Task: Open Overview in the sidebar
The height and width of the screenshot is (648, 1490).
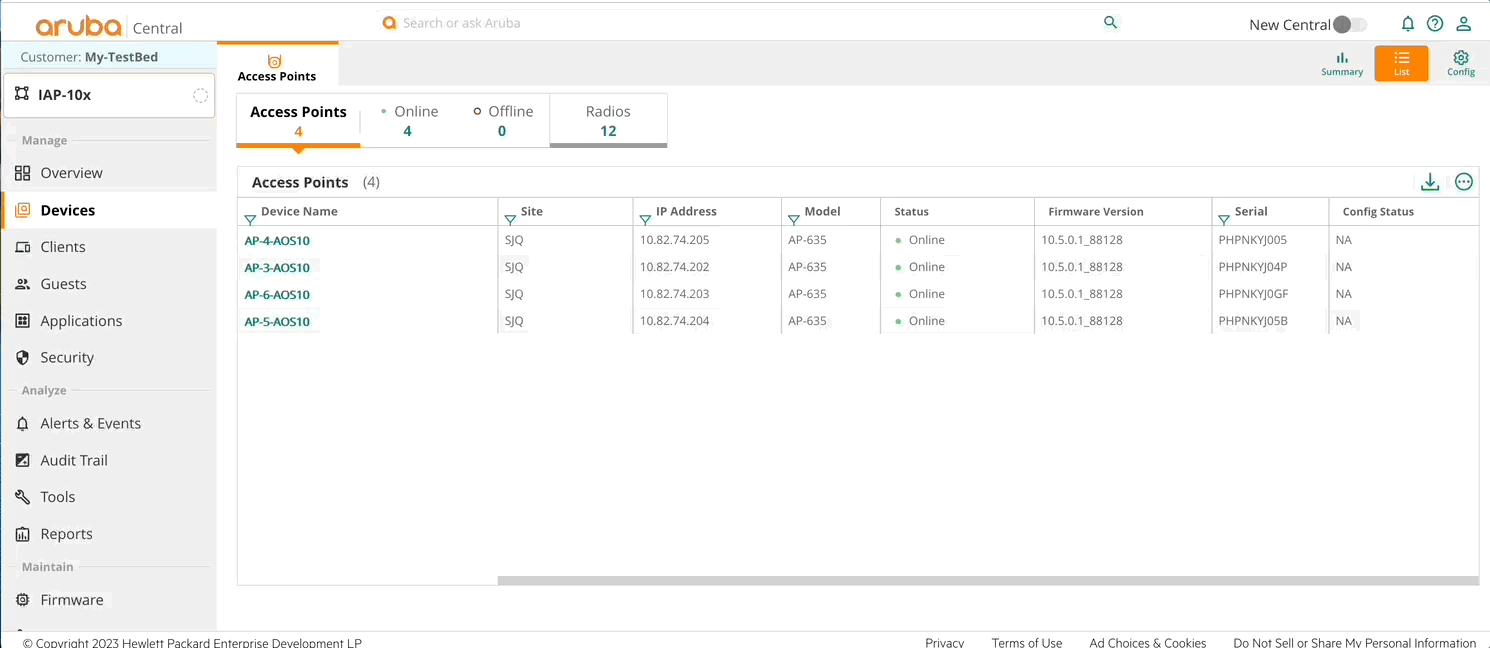Action: (x=108, y=173)
